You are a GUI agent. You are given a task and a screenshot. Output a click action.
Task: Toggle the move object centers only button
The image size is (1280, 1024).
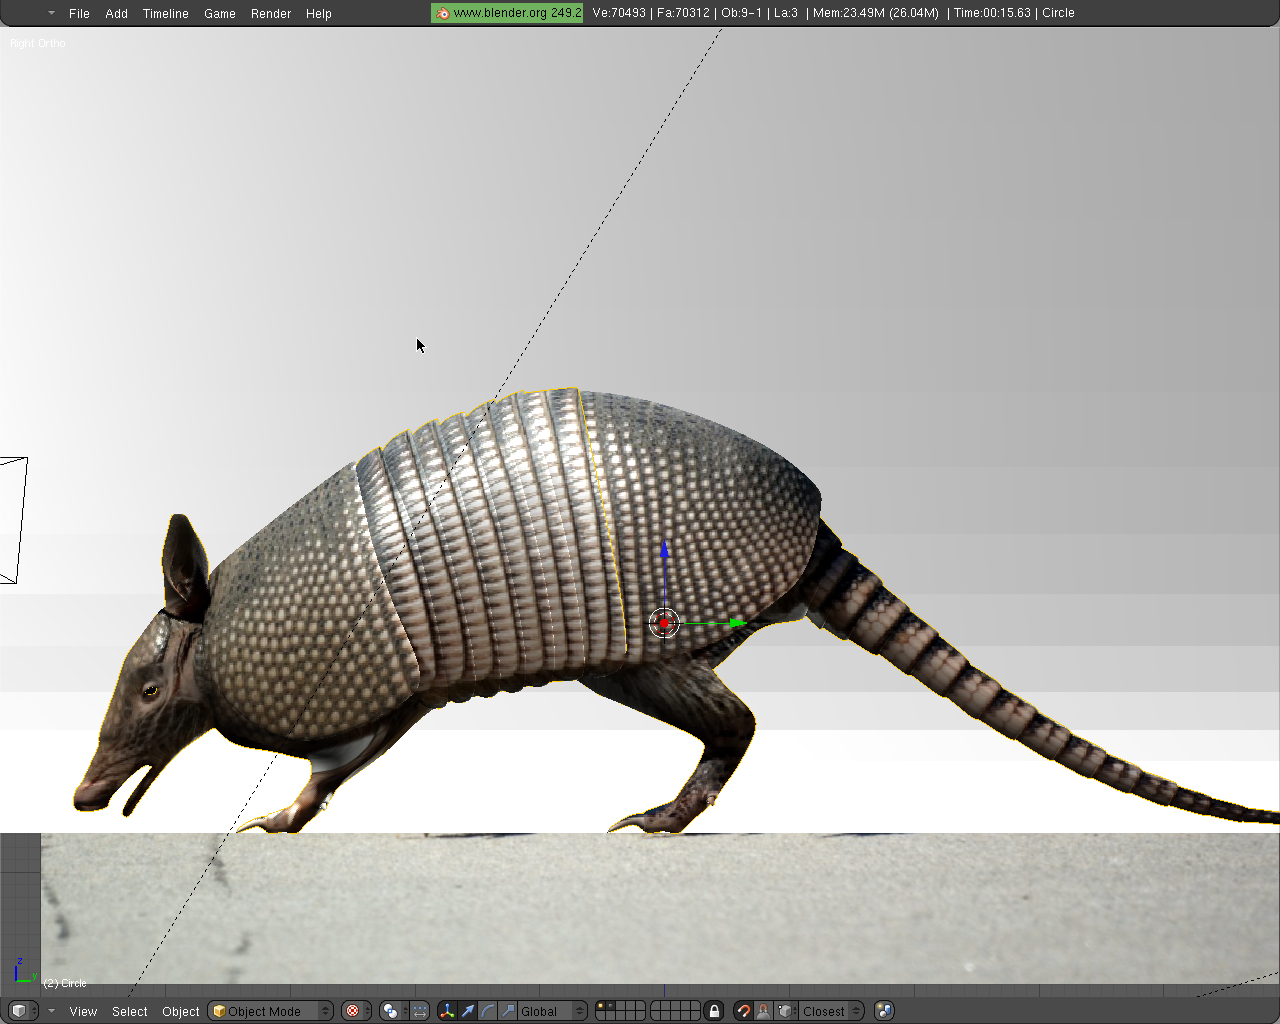(420, 1011)
